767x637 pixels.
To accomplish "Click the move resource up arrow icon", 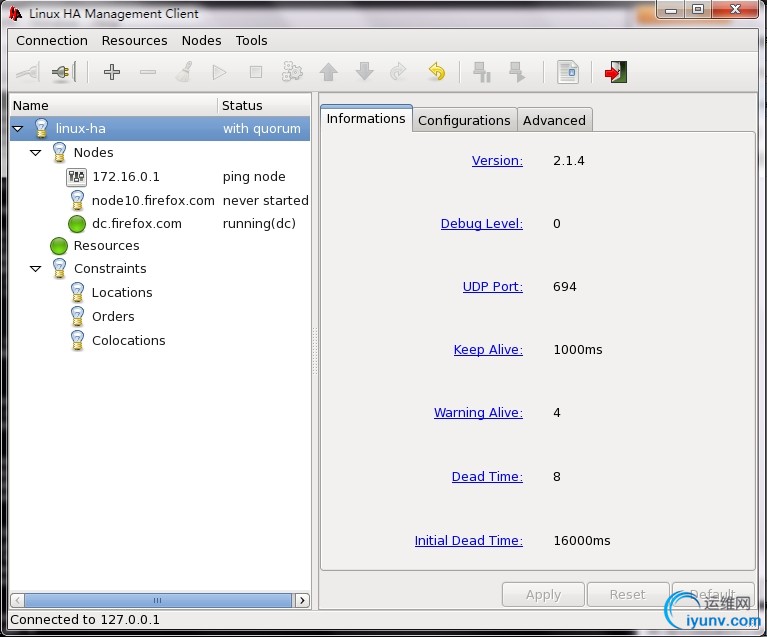I will pyautogui.click(x=328, y=72).
